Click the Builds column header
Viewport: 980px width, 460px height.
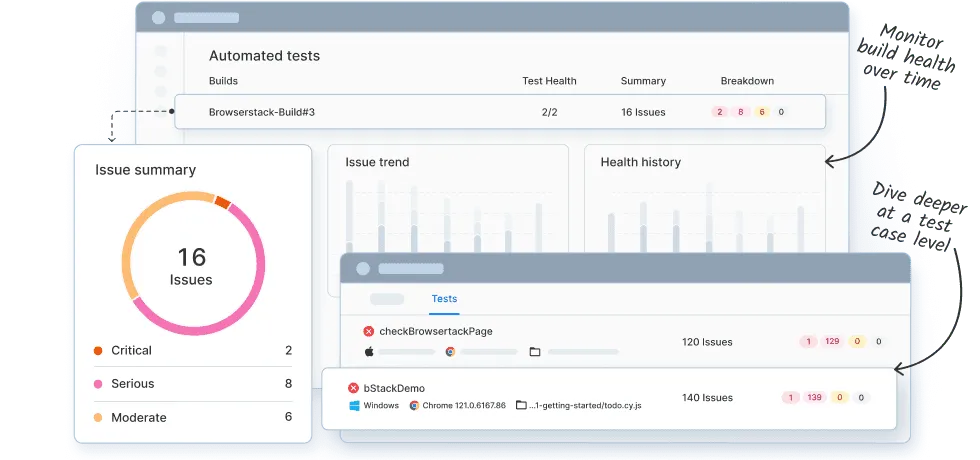click(x=223, y=81)
